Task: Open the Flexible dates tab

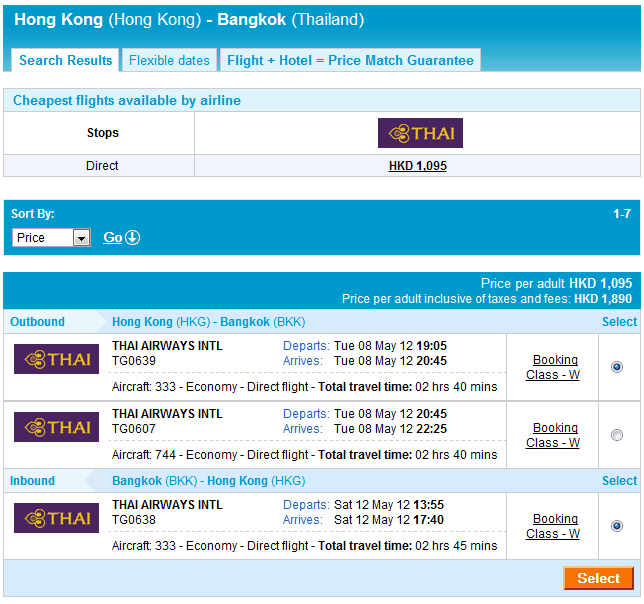Action: tap(169, 60)
